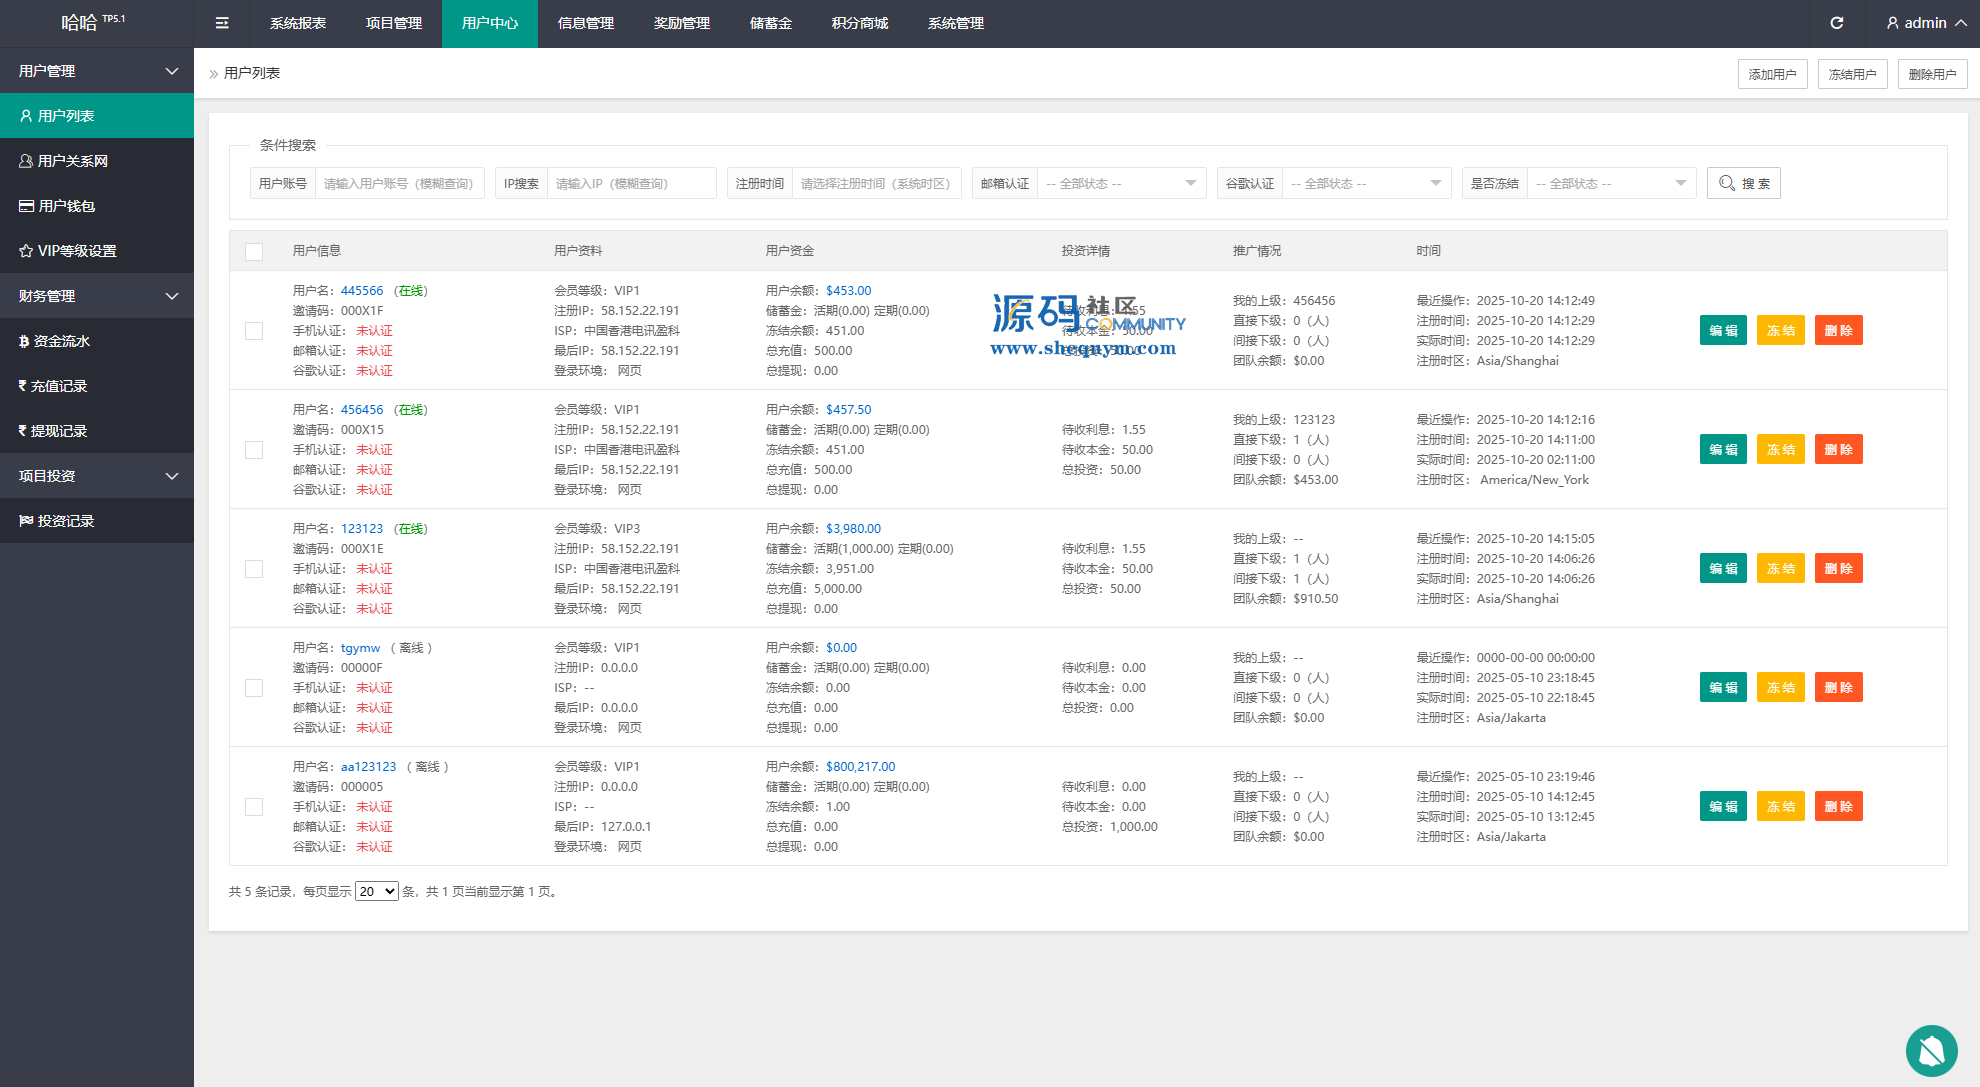Switch to the 系统管理 top menu
This screenshot has height=1087, width=1980.
coord(955,23)
